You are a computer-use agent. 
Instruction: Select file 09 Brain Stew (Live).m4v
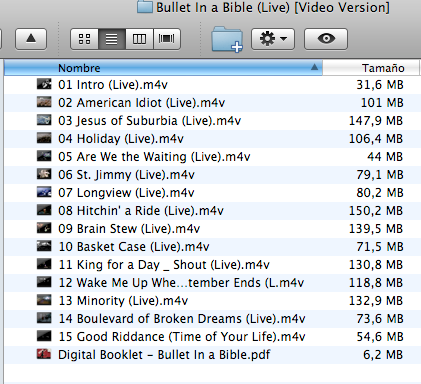(x=129, y=229)
